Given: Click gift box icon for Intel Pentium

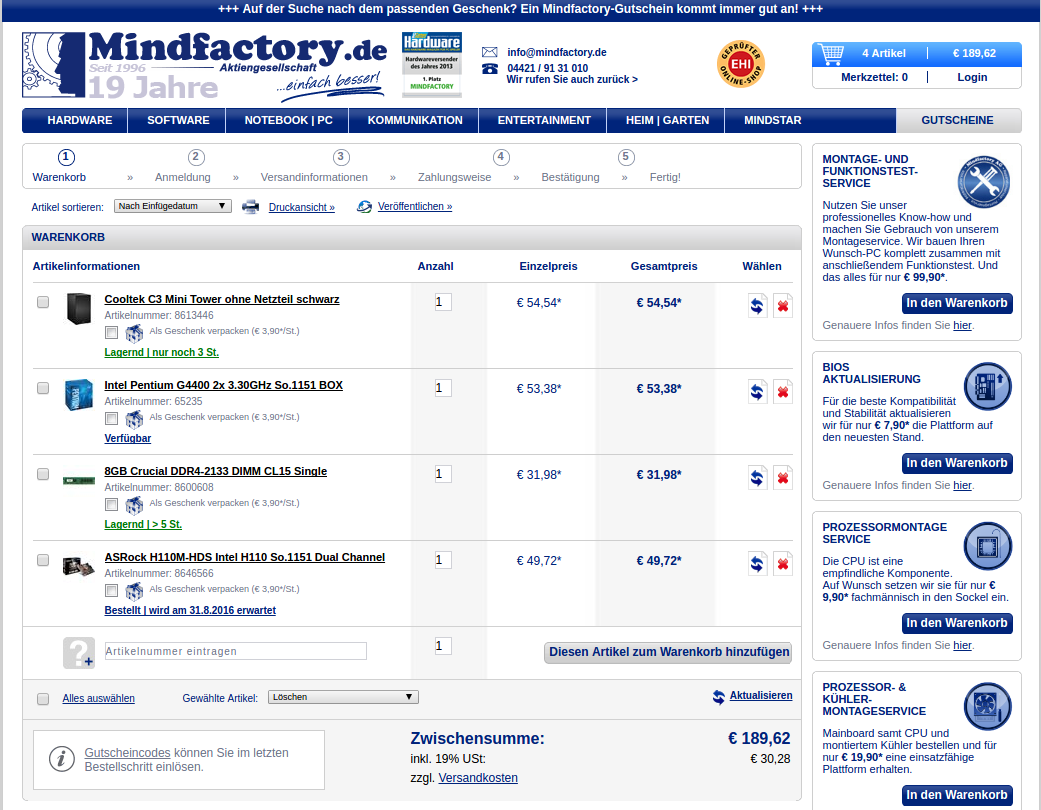Looking at the screenshot, I should [134, 418].
